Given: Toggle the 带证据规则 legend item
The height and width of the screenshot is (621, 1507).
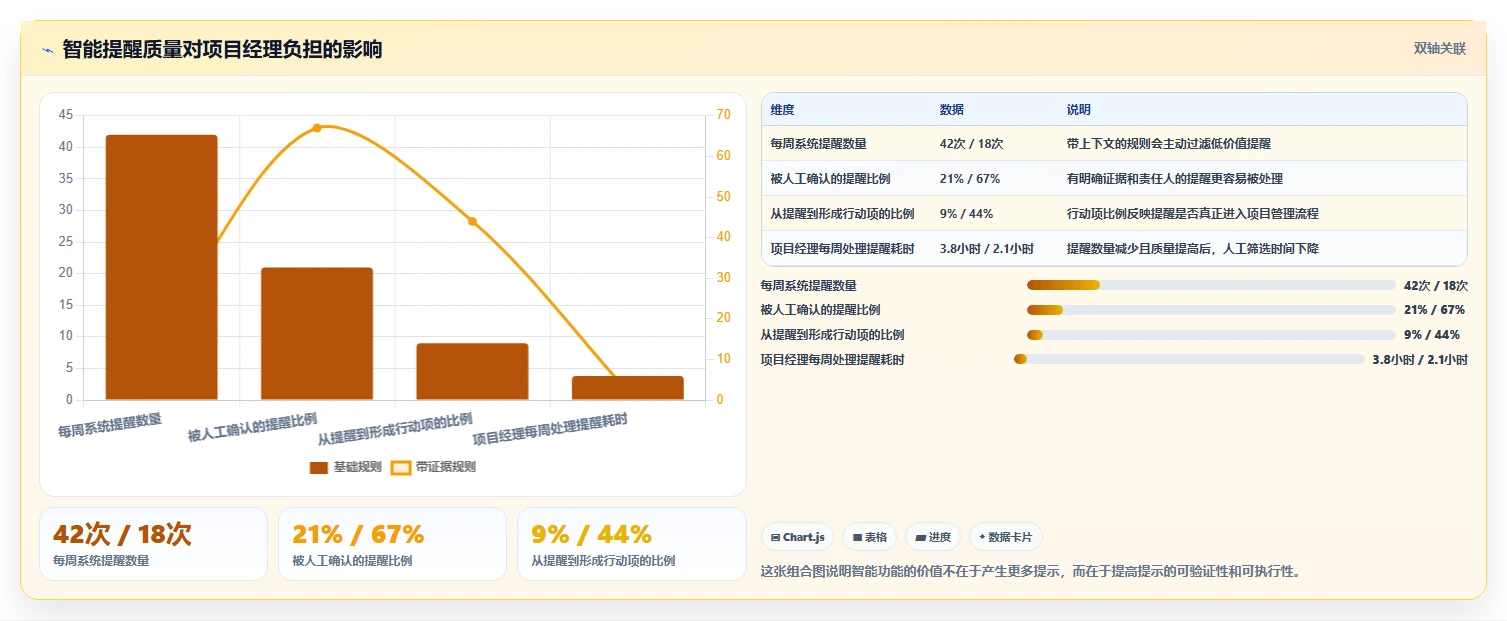Looking at the screenshot, I should coord(433,467).
